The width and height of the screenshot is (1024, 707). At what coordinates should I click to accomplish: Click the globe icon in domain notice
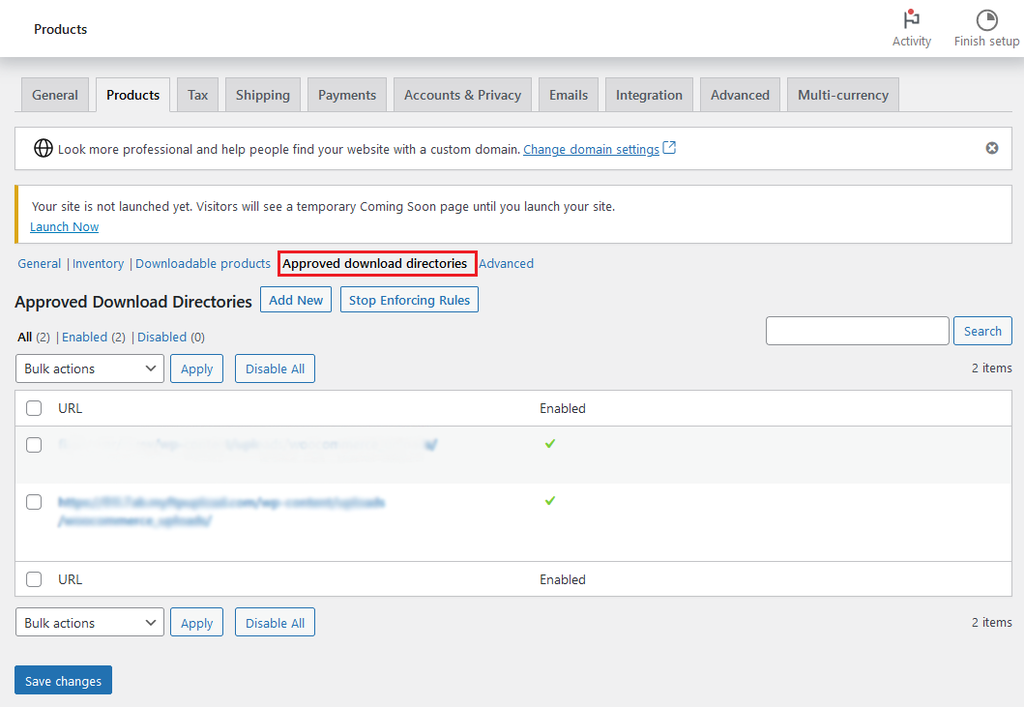(x=43, y=149)
